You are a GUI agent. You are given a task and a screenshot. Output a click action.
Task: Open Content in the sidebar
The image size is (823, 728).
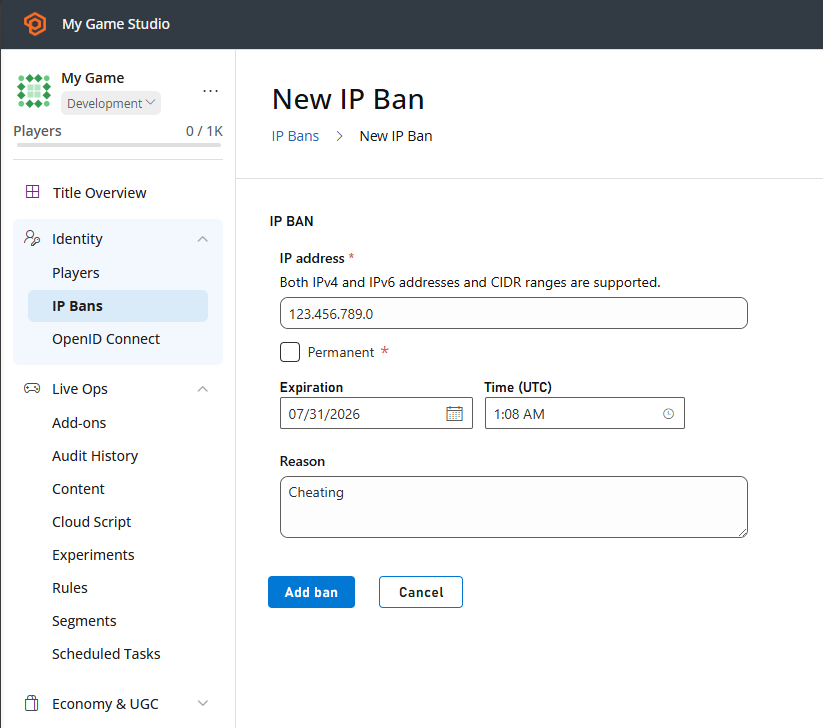coord(78,489)
